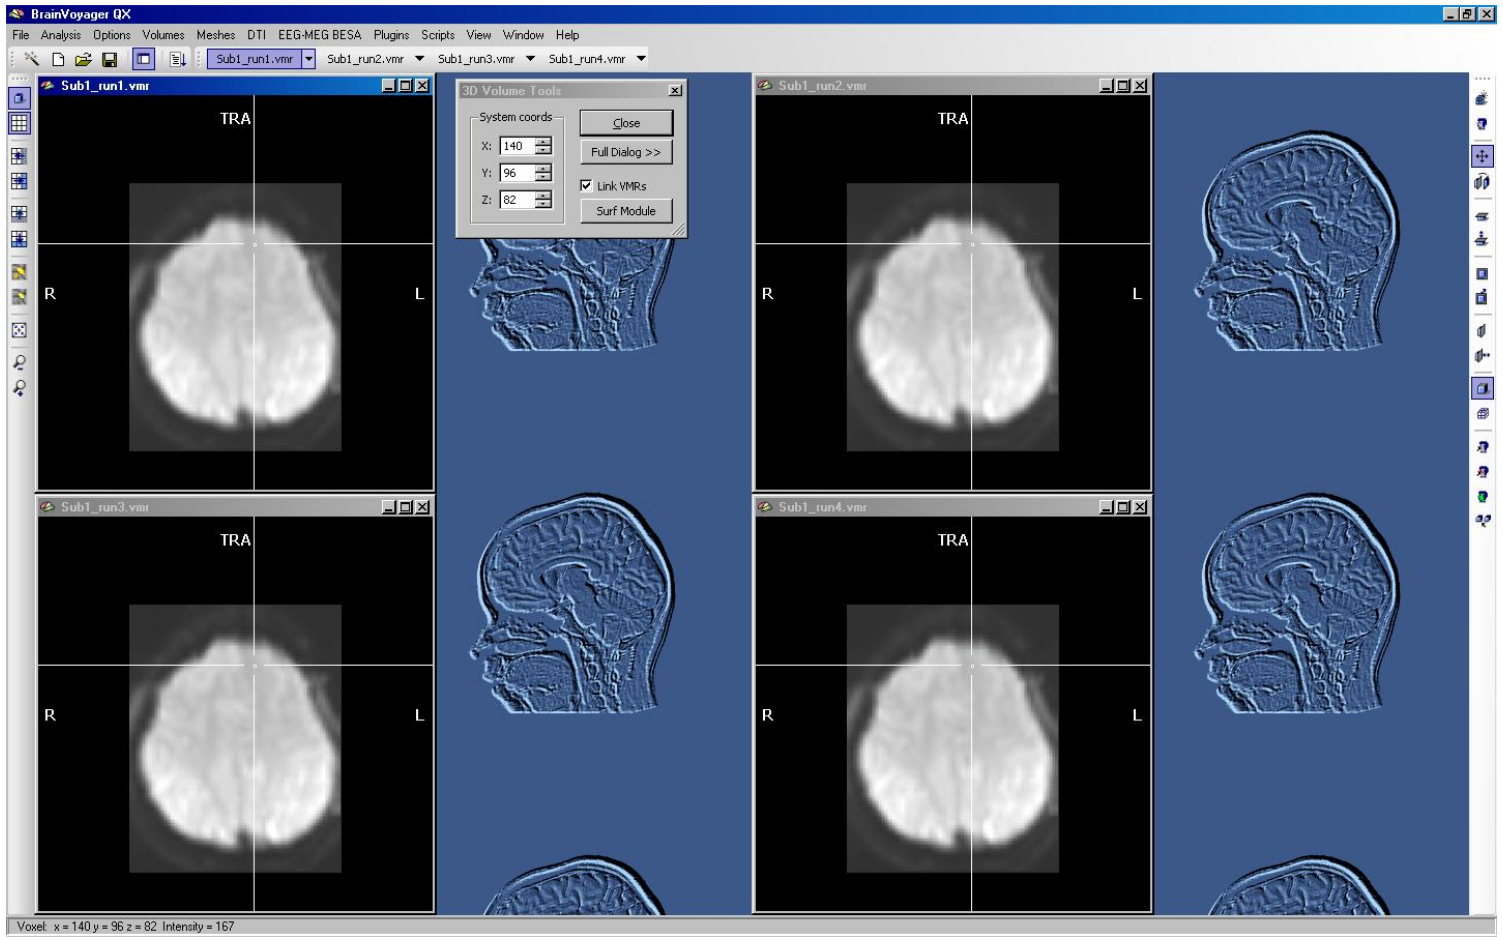Viewport: 1503px width, 940px height.
Task: Click the two-heads icon at the bottom of the right toolbar
Action: (1482, 521)
